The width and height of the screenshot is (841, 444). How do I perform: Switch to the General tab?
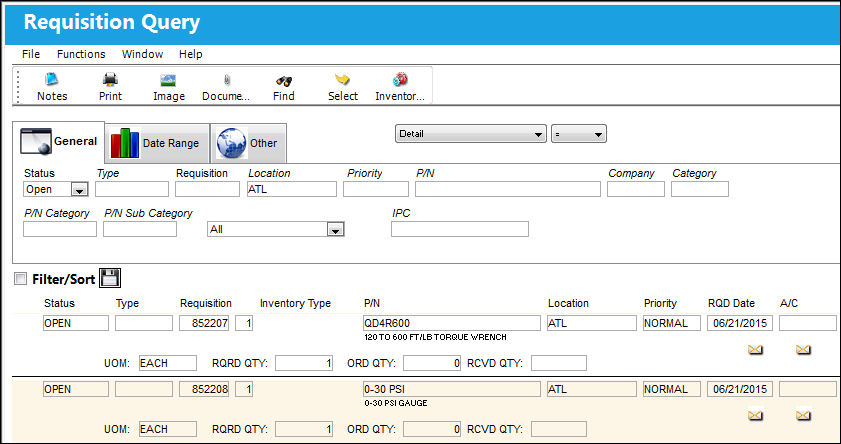click(58, 142)
